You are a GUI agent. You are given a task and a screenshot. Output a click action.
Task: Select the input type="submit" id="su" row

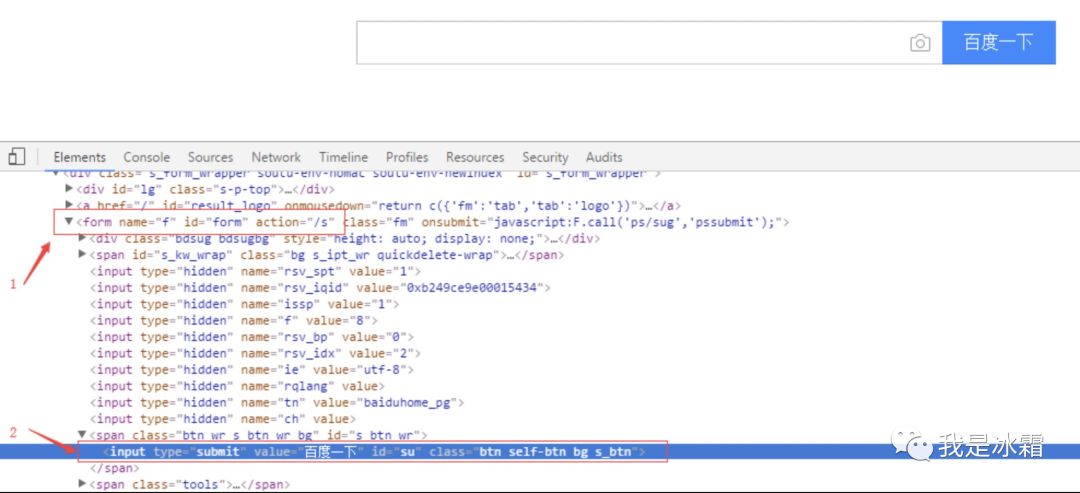[x=375, y=452]
